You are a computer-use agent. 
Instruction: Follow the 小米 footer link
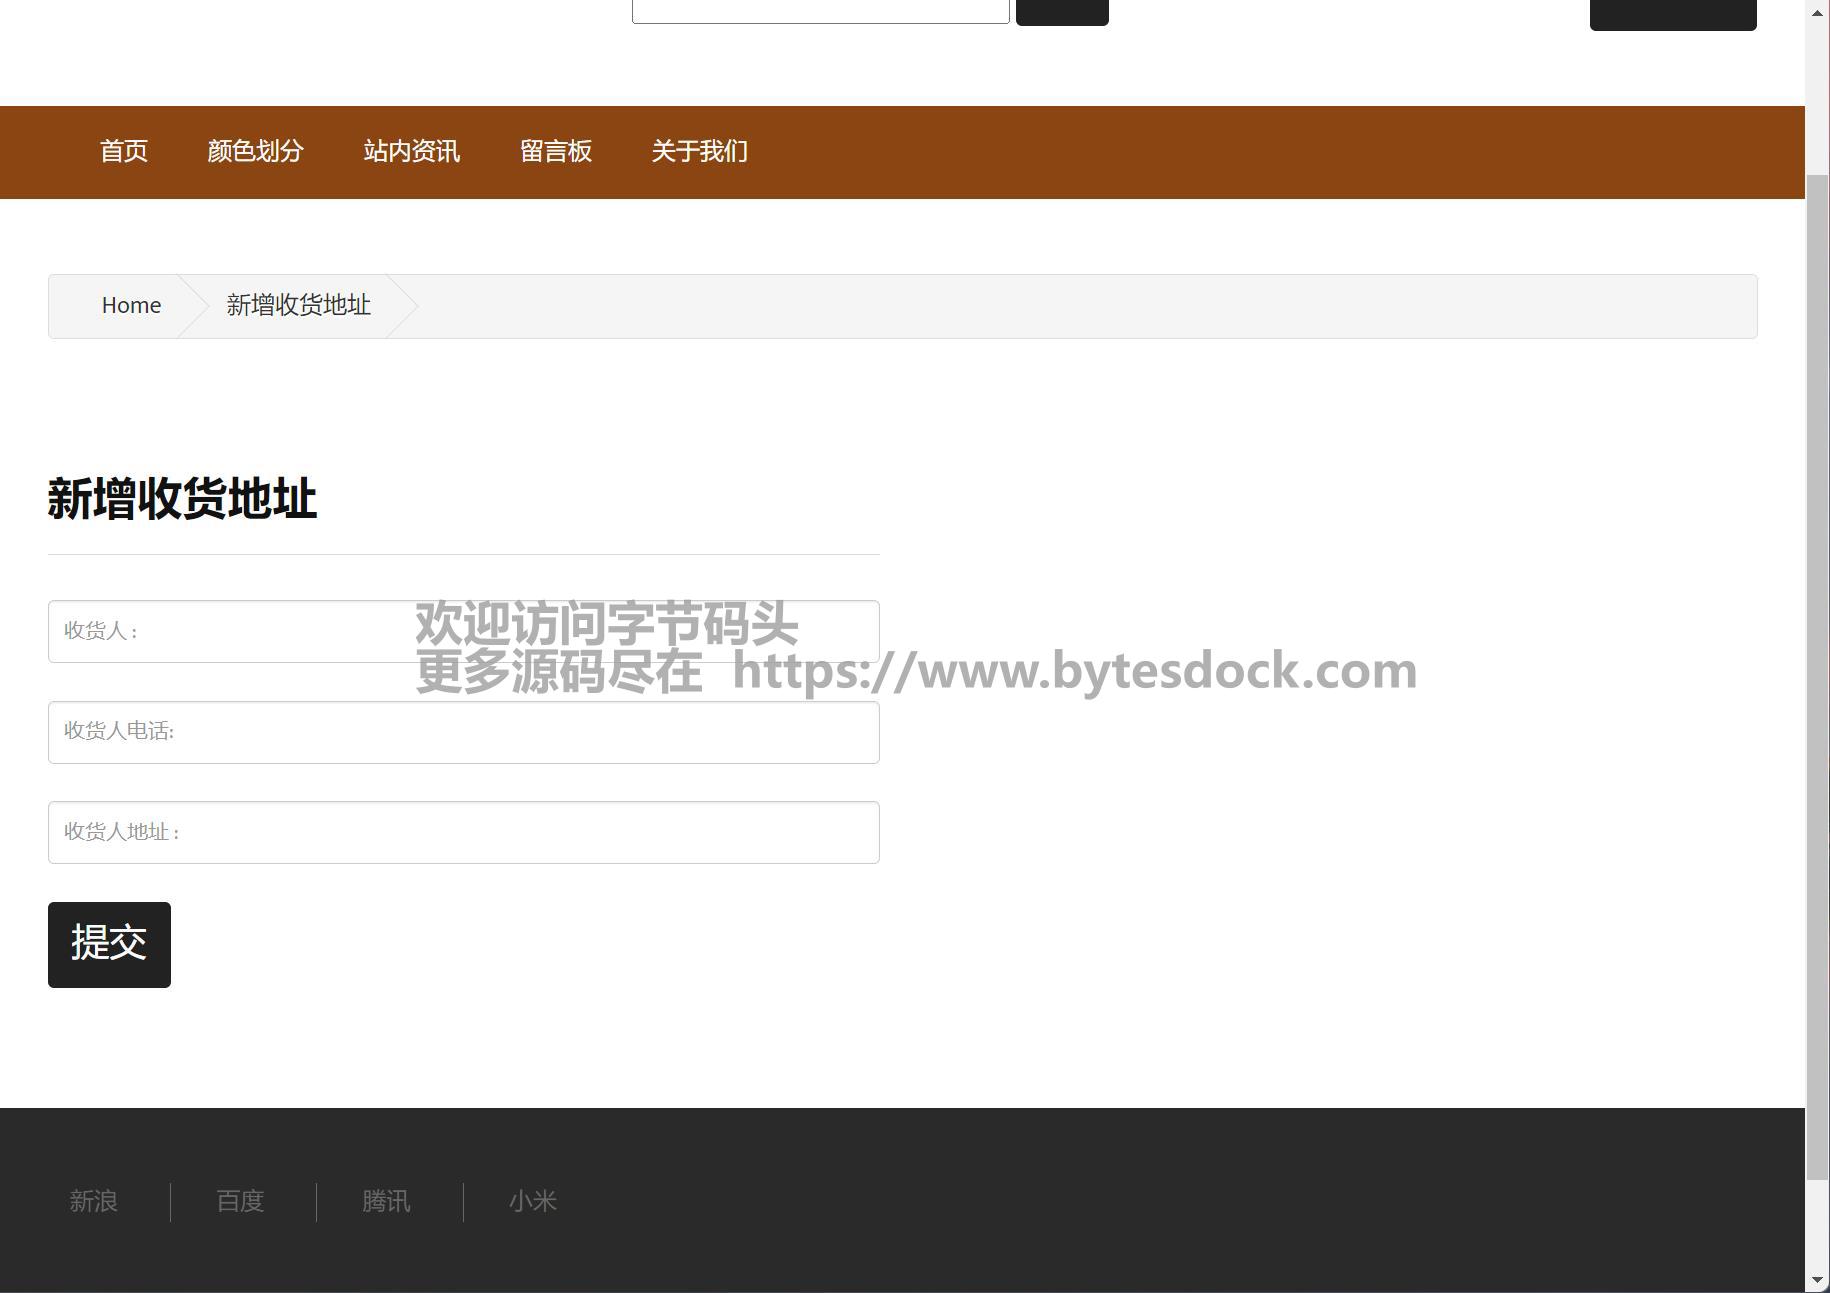point(532,1201)
